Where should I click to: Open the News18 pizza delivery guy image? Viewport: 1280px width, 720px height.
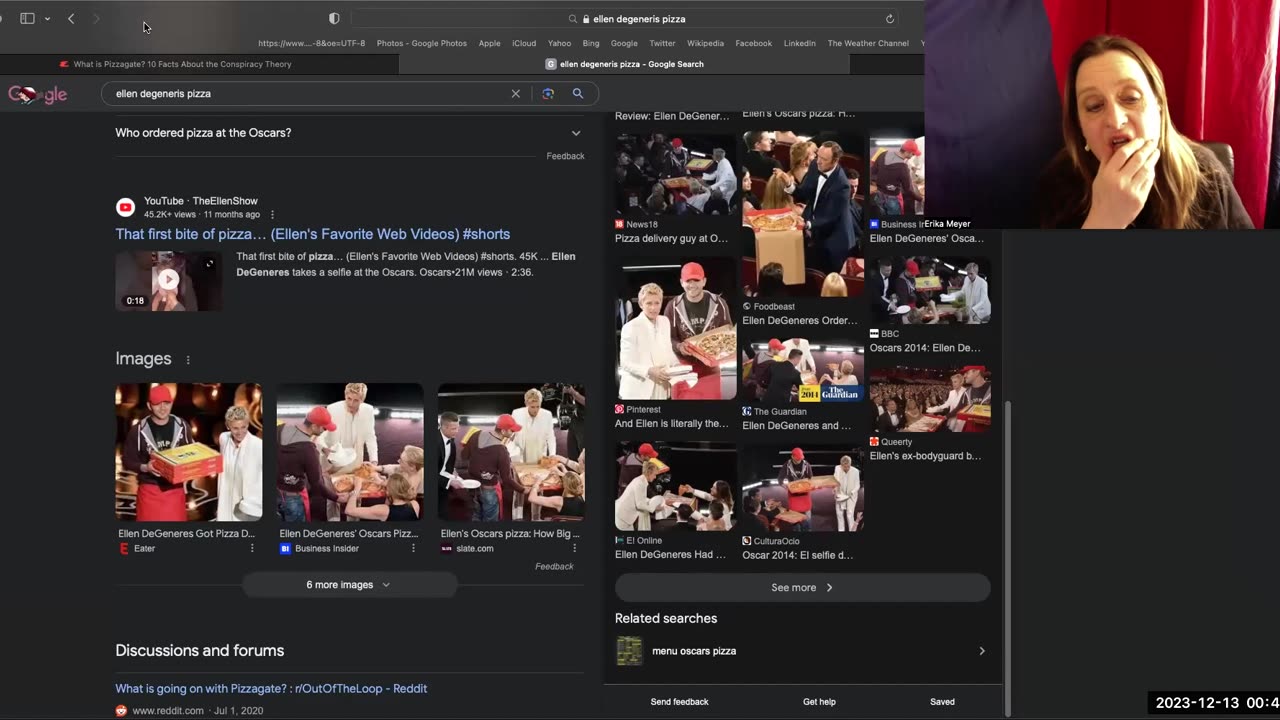click(x=676, y=173)
